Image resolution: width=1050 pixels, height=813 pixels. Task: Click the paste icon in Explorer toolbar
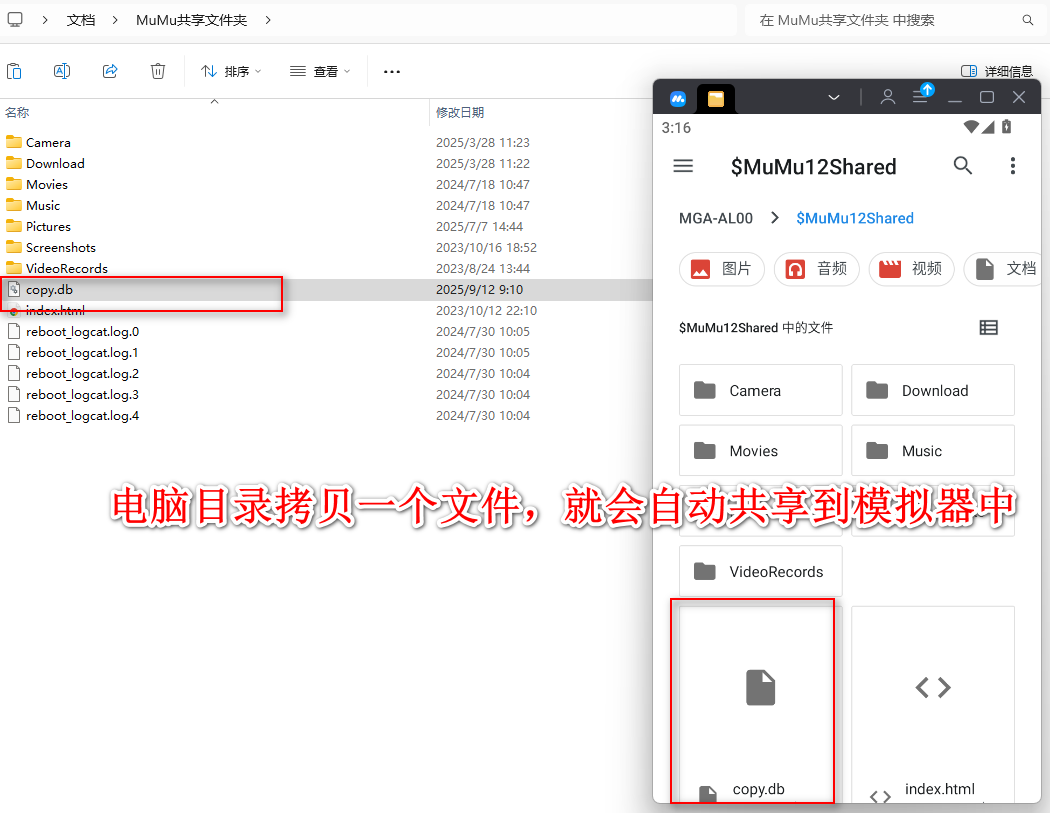[x=14, y=71]
